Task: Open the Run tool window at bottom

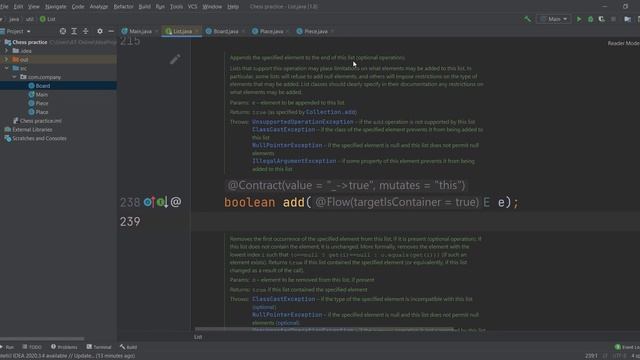Action: 7,347
